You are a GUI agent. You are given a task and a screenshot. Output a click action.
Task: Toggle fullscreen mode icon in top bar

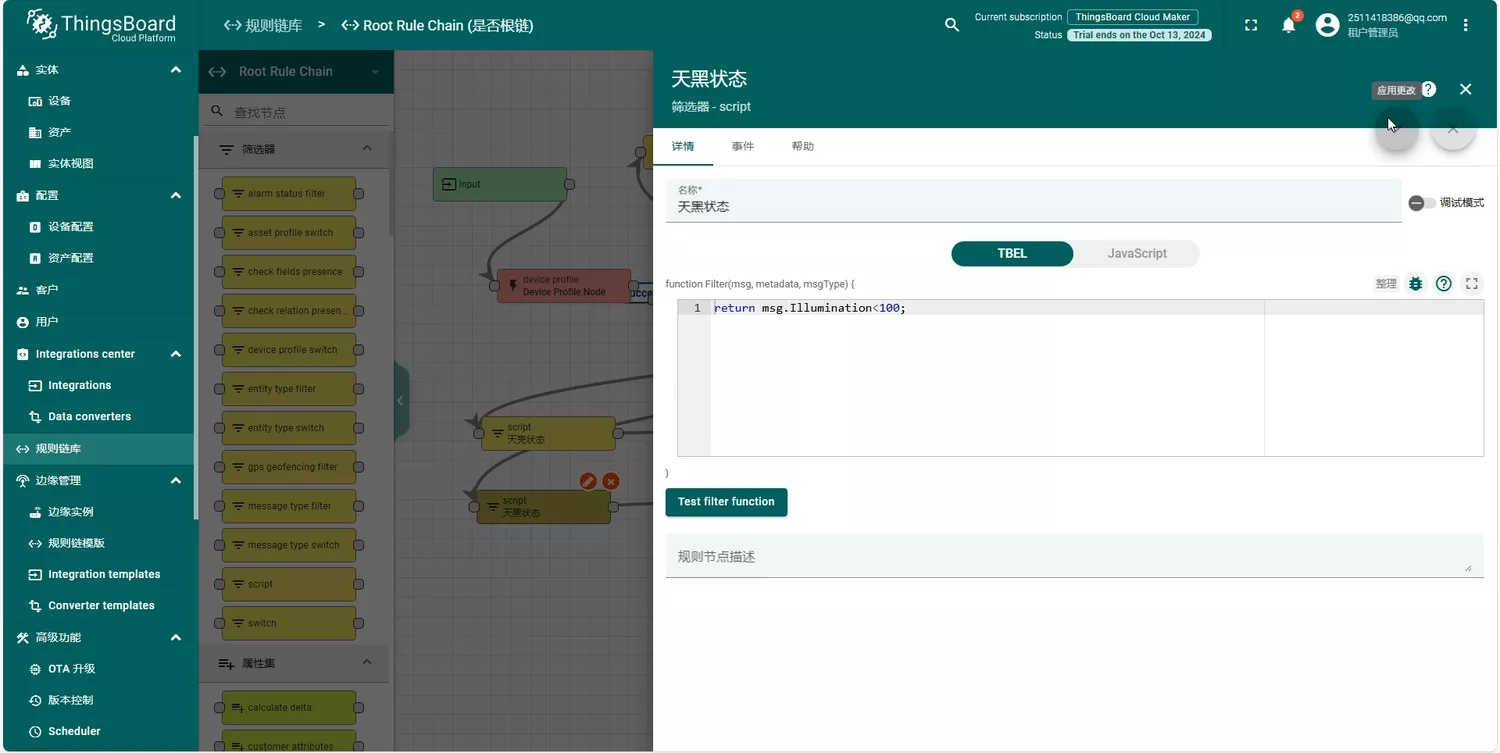(1251, 25)
